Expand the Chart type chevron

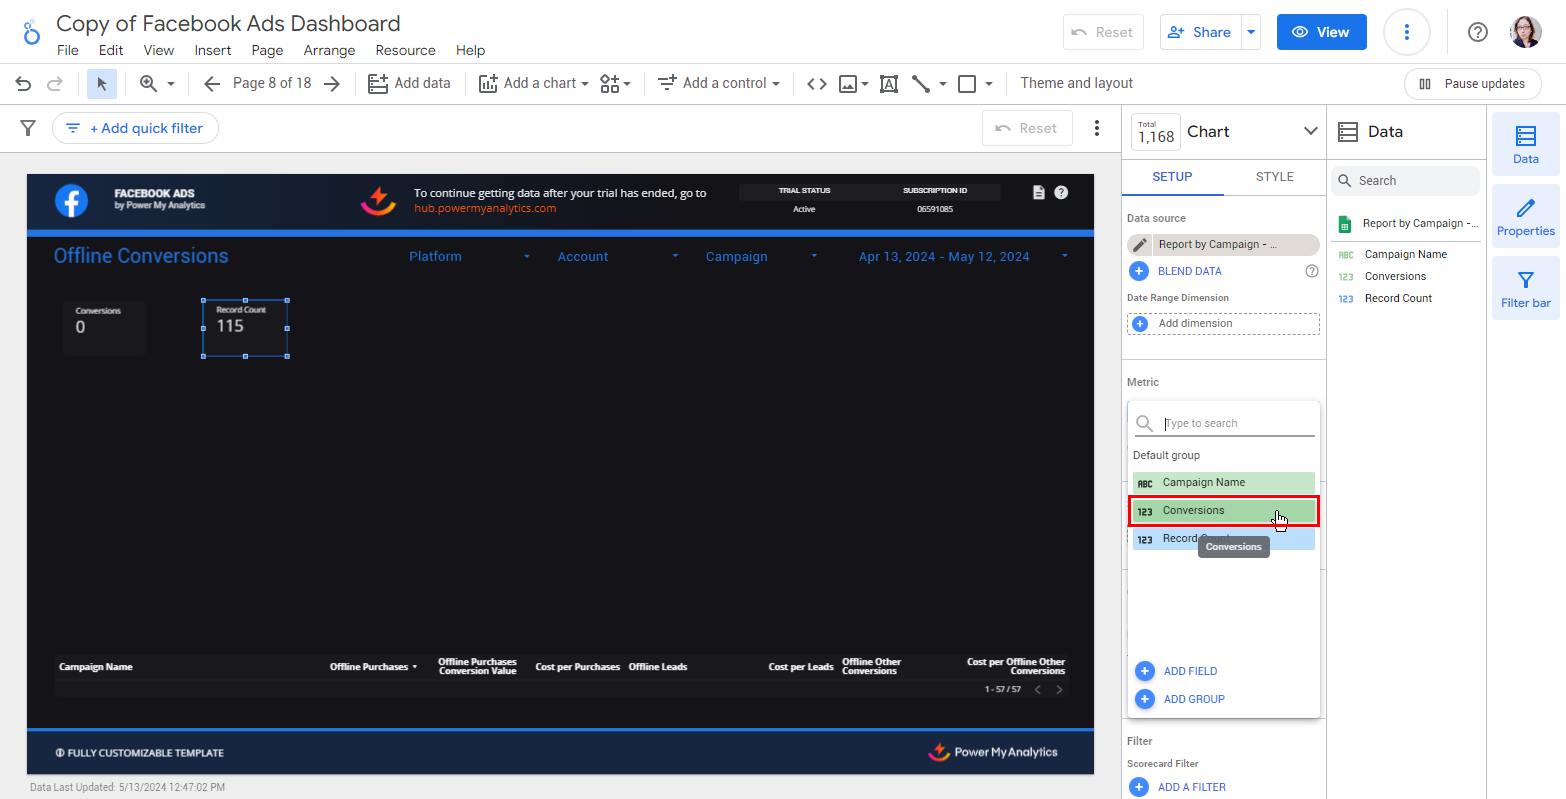pos(1310,132)
